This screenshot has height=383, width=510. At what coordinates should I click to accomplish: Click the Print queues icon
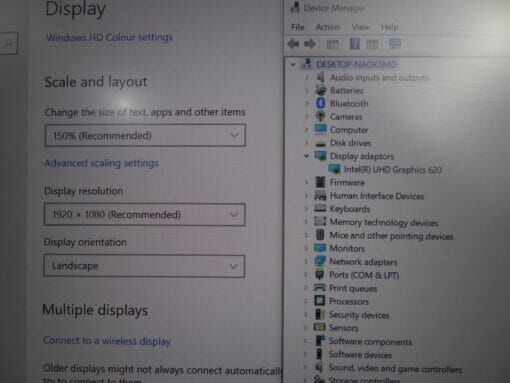point(320,288)
